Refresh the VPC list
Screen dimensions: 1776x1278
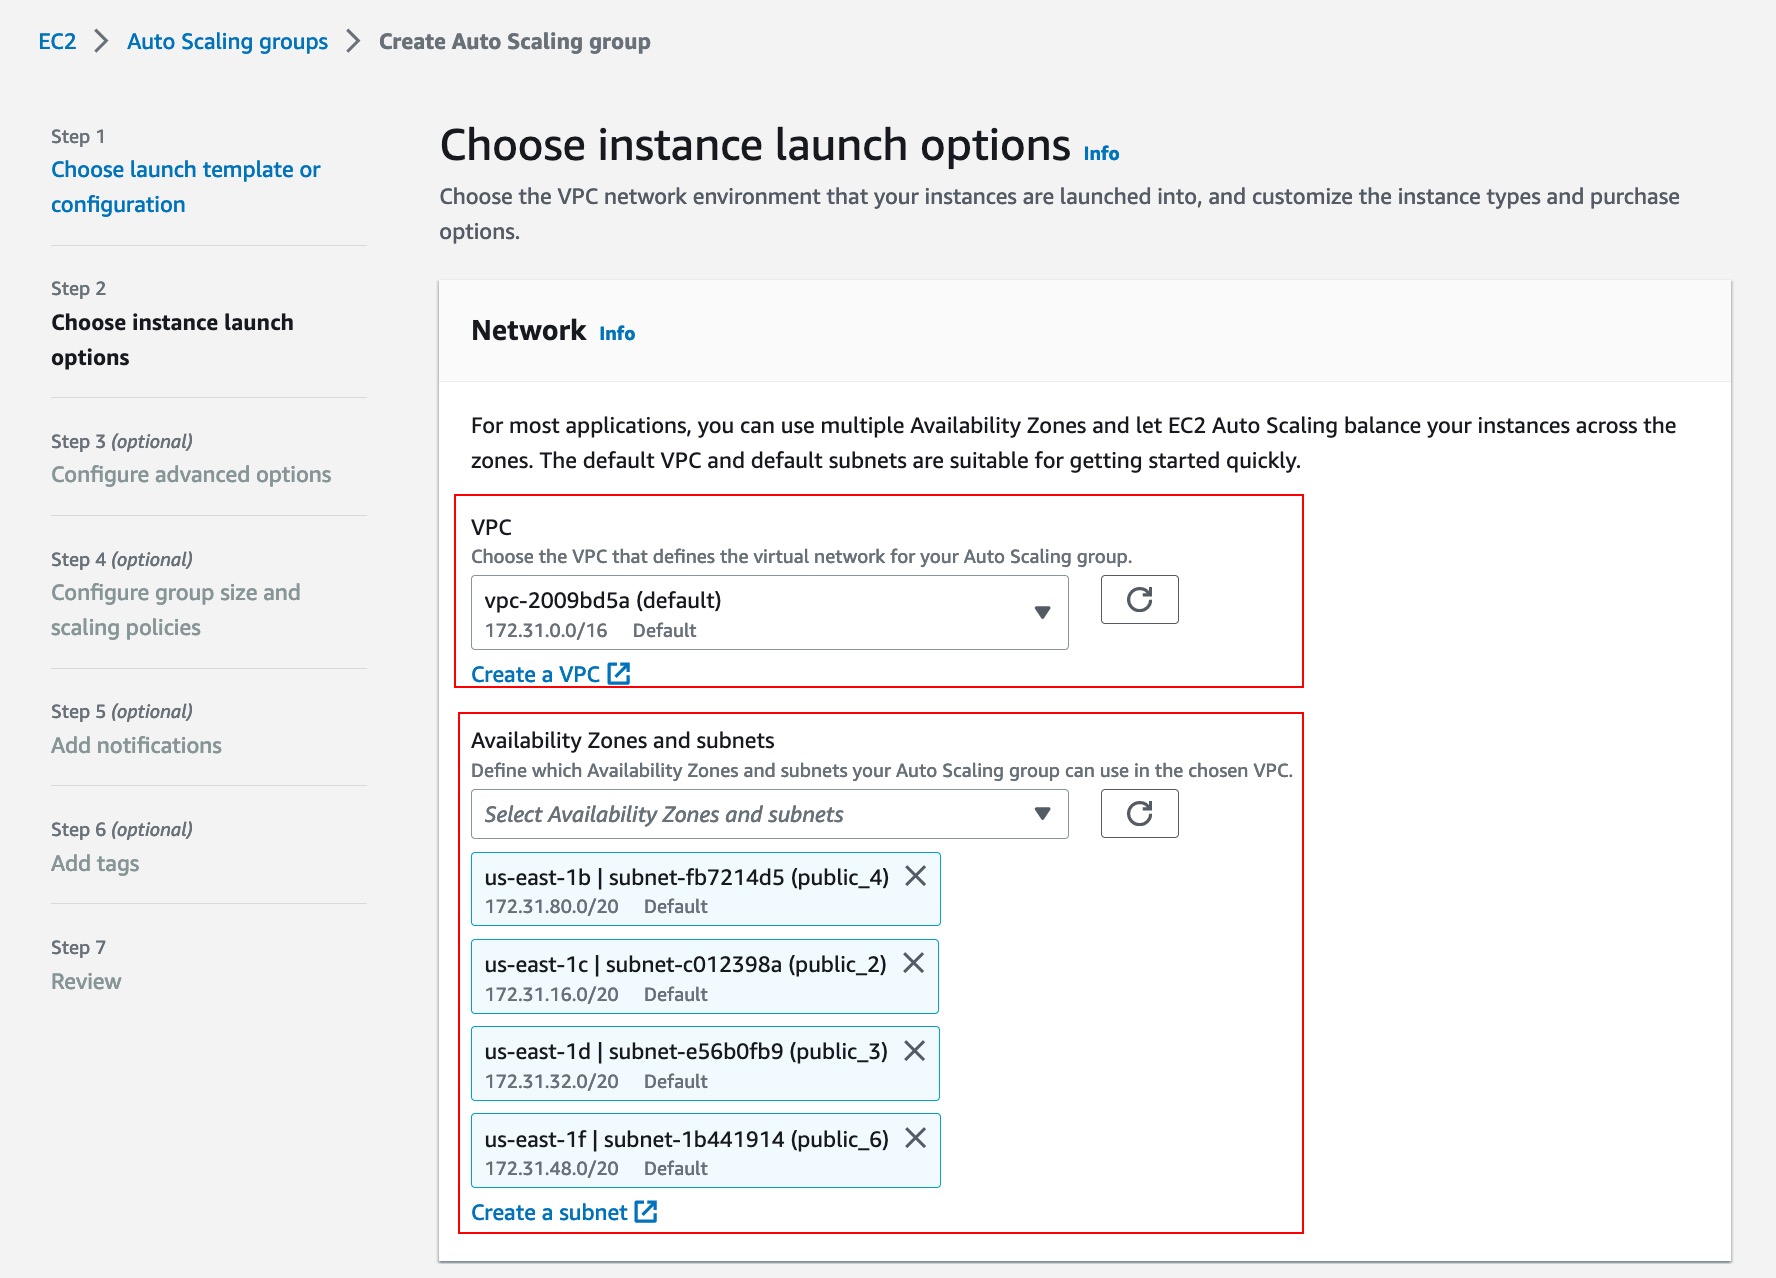tap(1139, 599)
